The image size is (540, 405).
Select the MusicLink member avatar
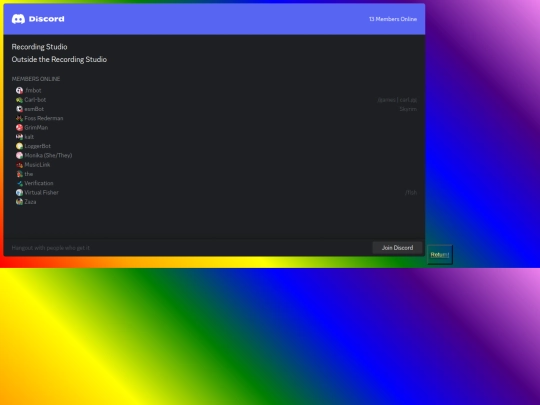[x=19, y=165]
